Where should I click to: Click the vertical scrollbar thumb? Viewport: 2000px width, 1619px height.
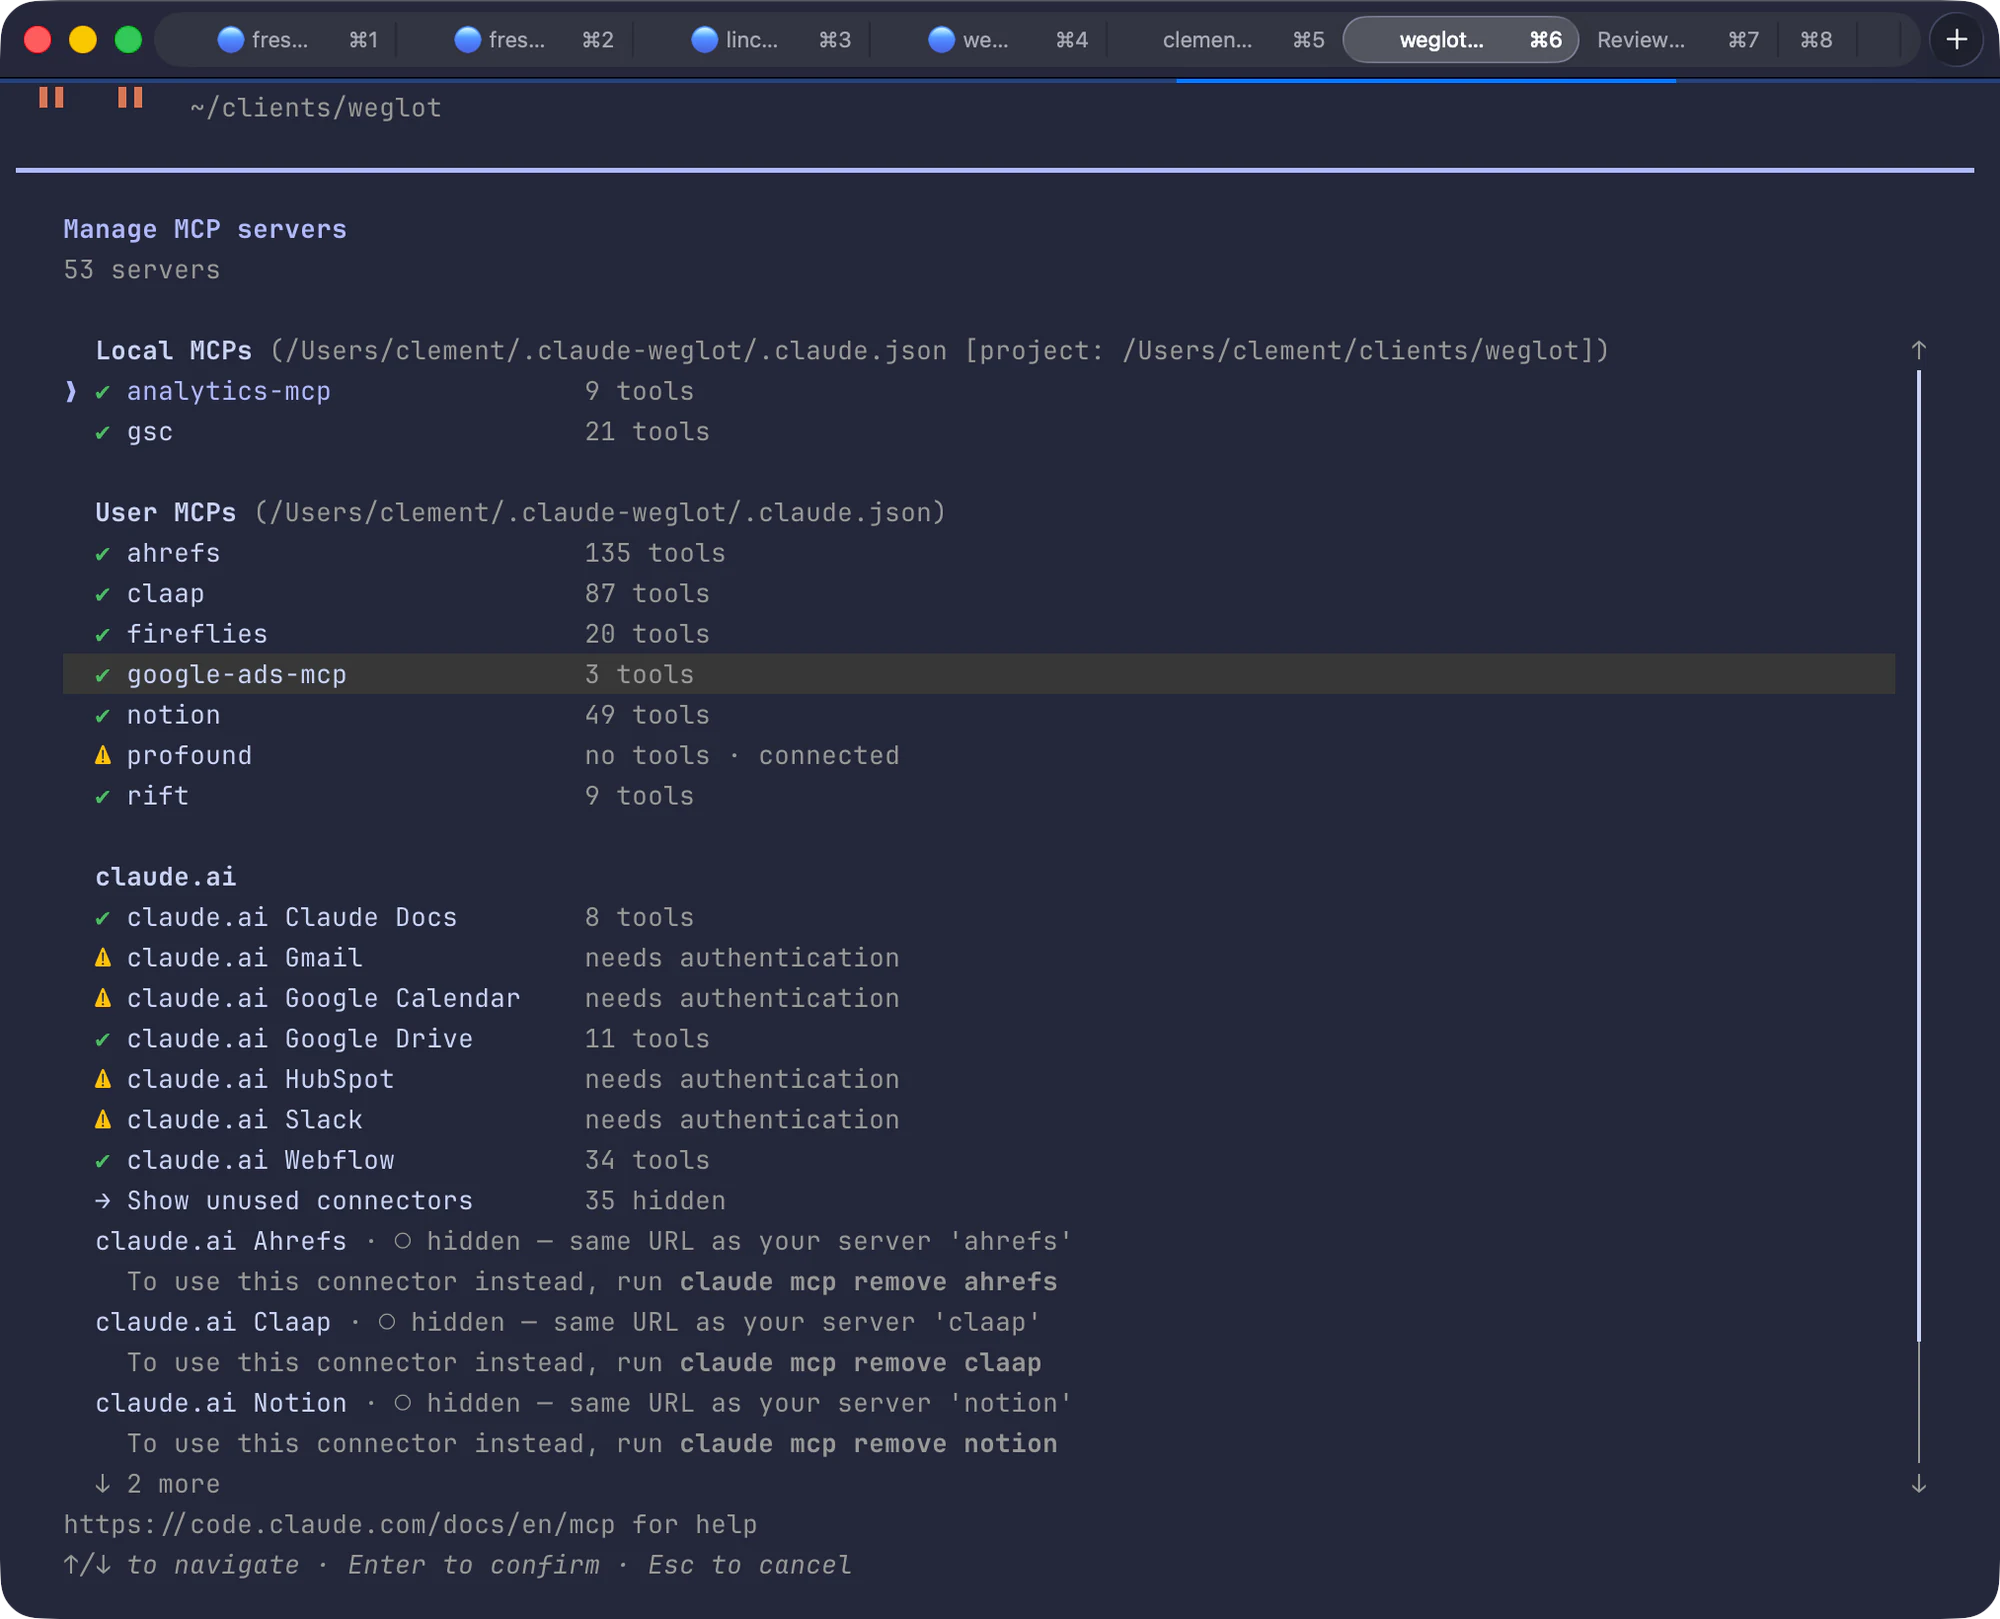[1918, 856]
